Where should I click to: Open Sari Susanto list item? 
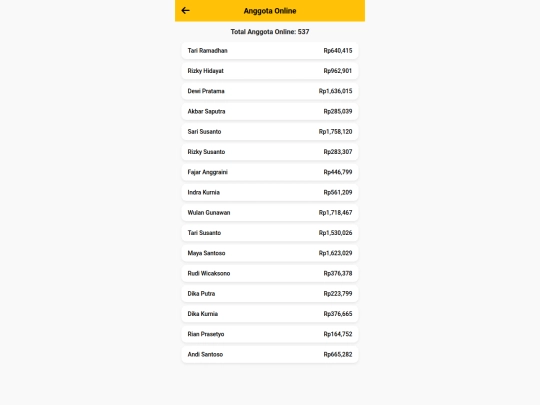270,132
